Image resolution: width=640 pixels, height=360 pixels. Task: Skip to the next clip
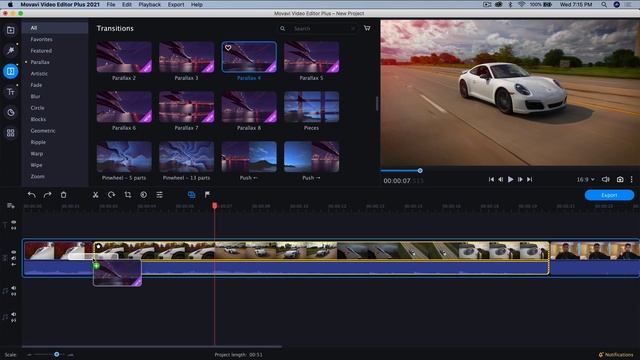point(529,179)
